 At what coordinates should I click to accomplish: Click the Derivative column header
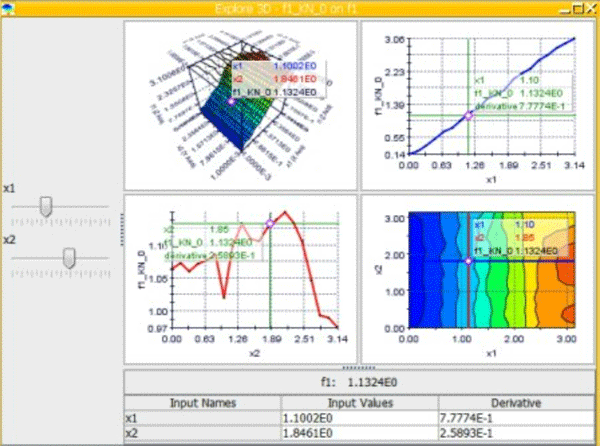[x=516, y=403]
